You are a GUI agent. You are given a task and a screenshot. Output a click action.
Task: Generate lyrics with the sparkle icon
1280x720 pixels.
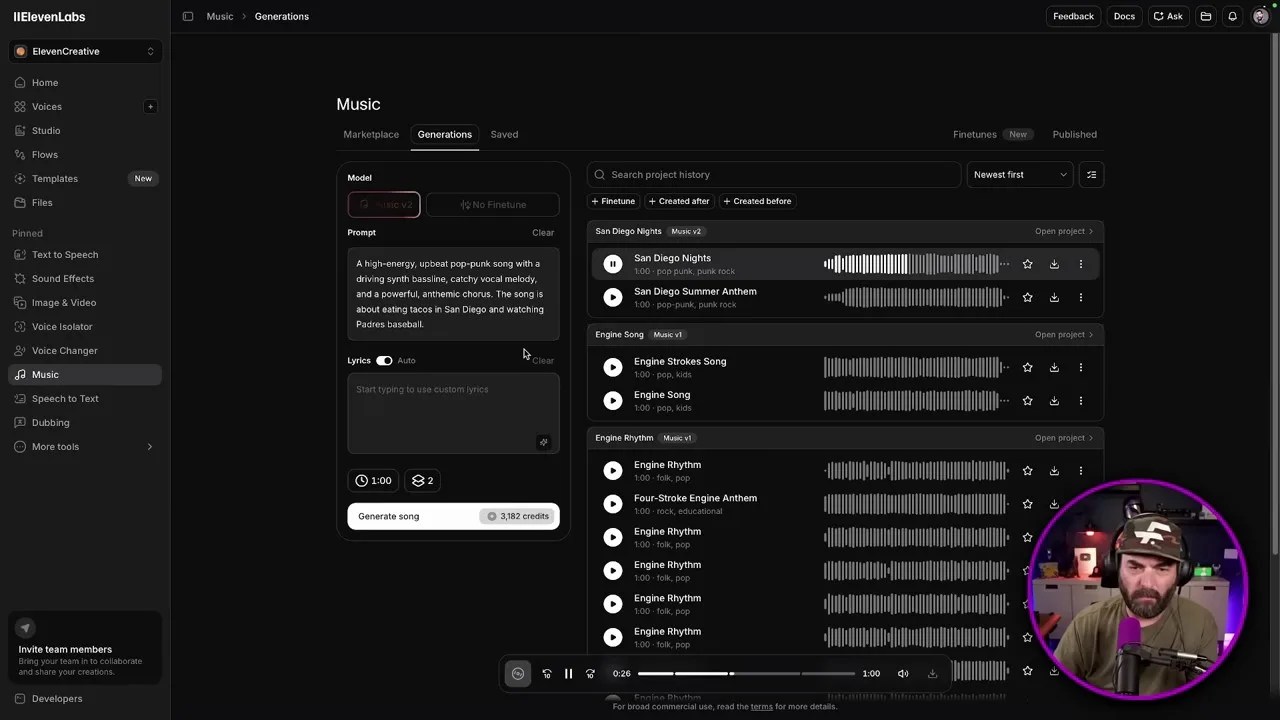(543, 442)
